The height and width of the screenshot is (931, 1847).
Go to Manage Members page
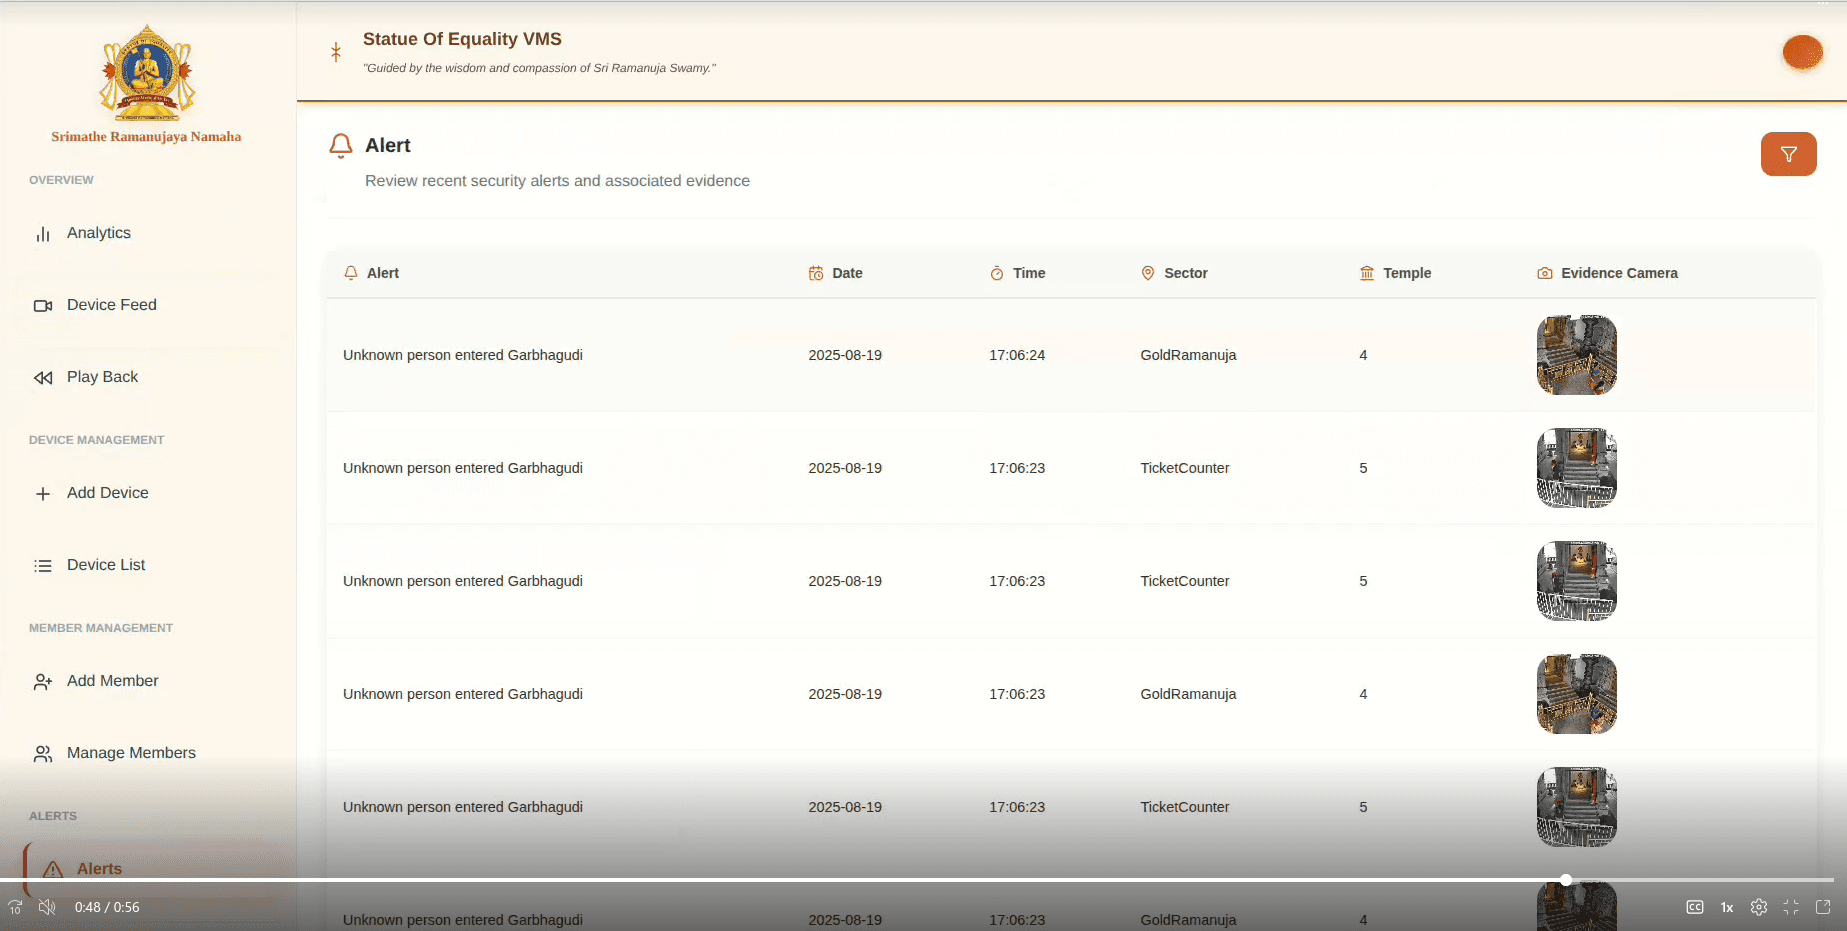pos(131,753)
